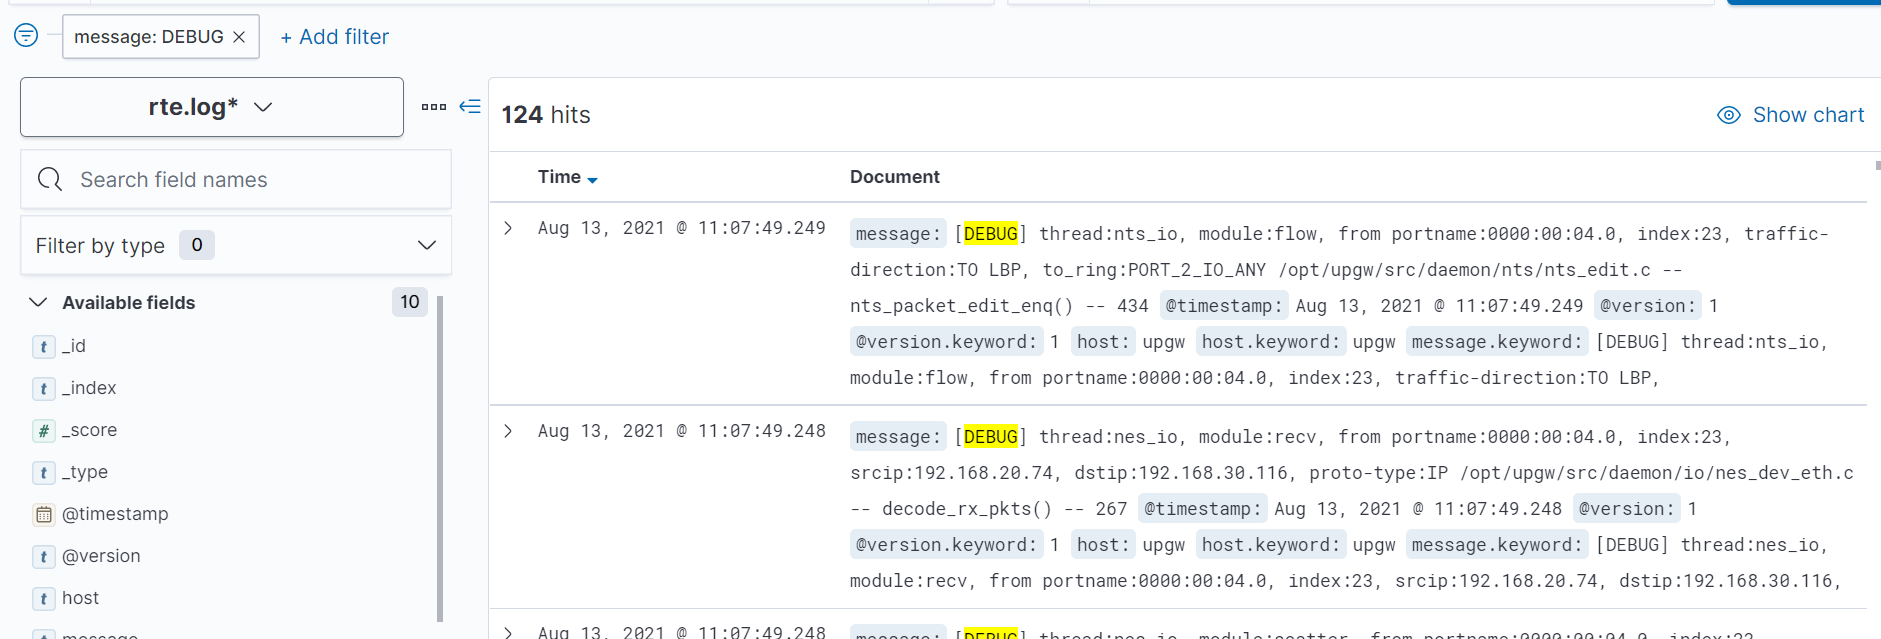Add a new filter
Image resolution: width=1881 pixels, height=639 pixels.
[334, 37]
